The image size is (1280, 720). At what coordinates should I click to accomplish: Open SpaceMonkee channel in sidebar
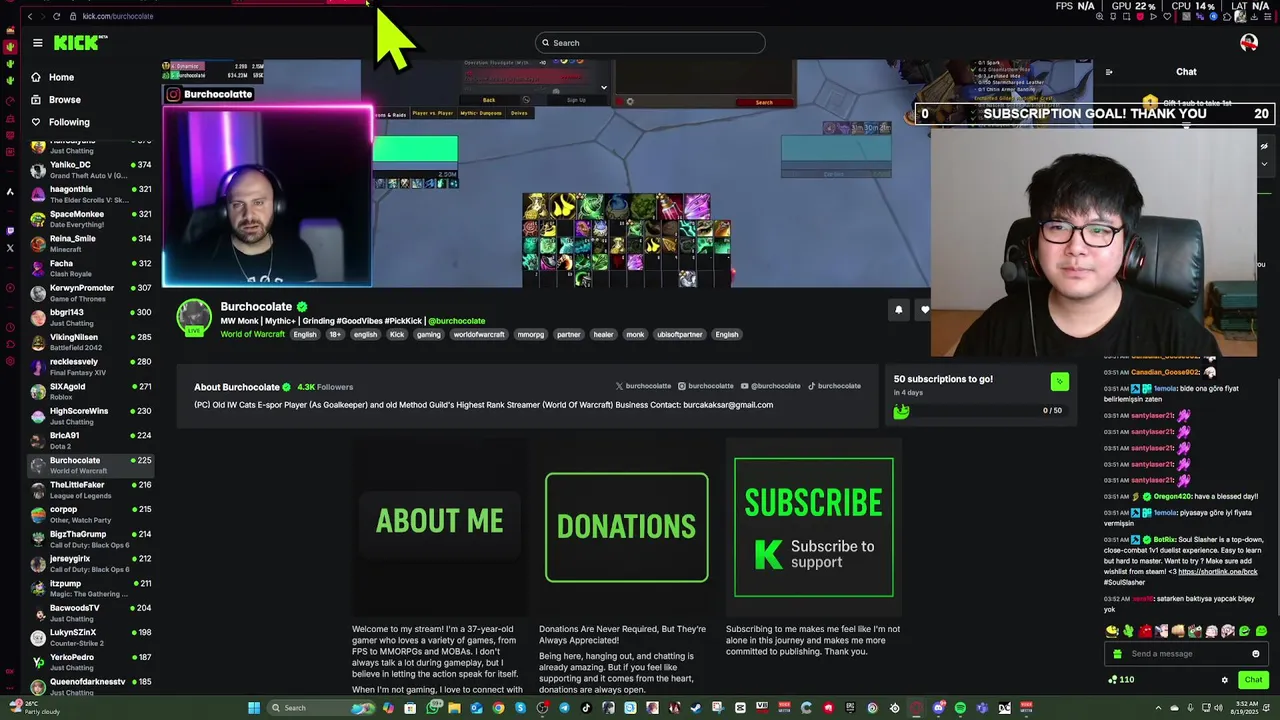pos(90,219)
